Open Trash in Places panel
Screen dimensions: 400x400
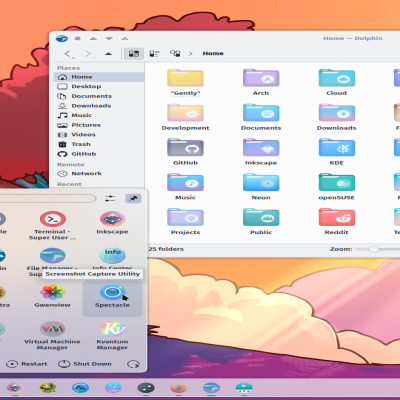[x=99, y=144]
